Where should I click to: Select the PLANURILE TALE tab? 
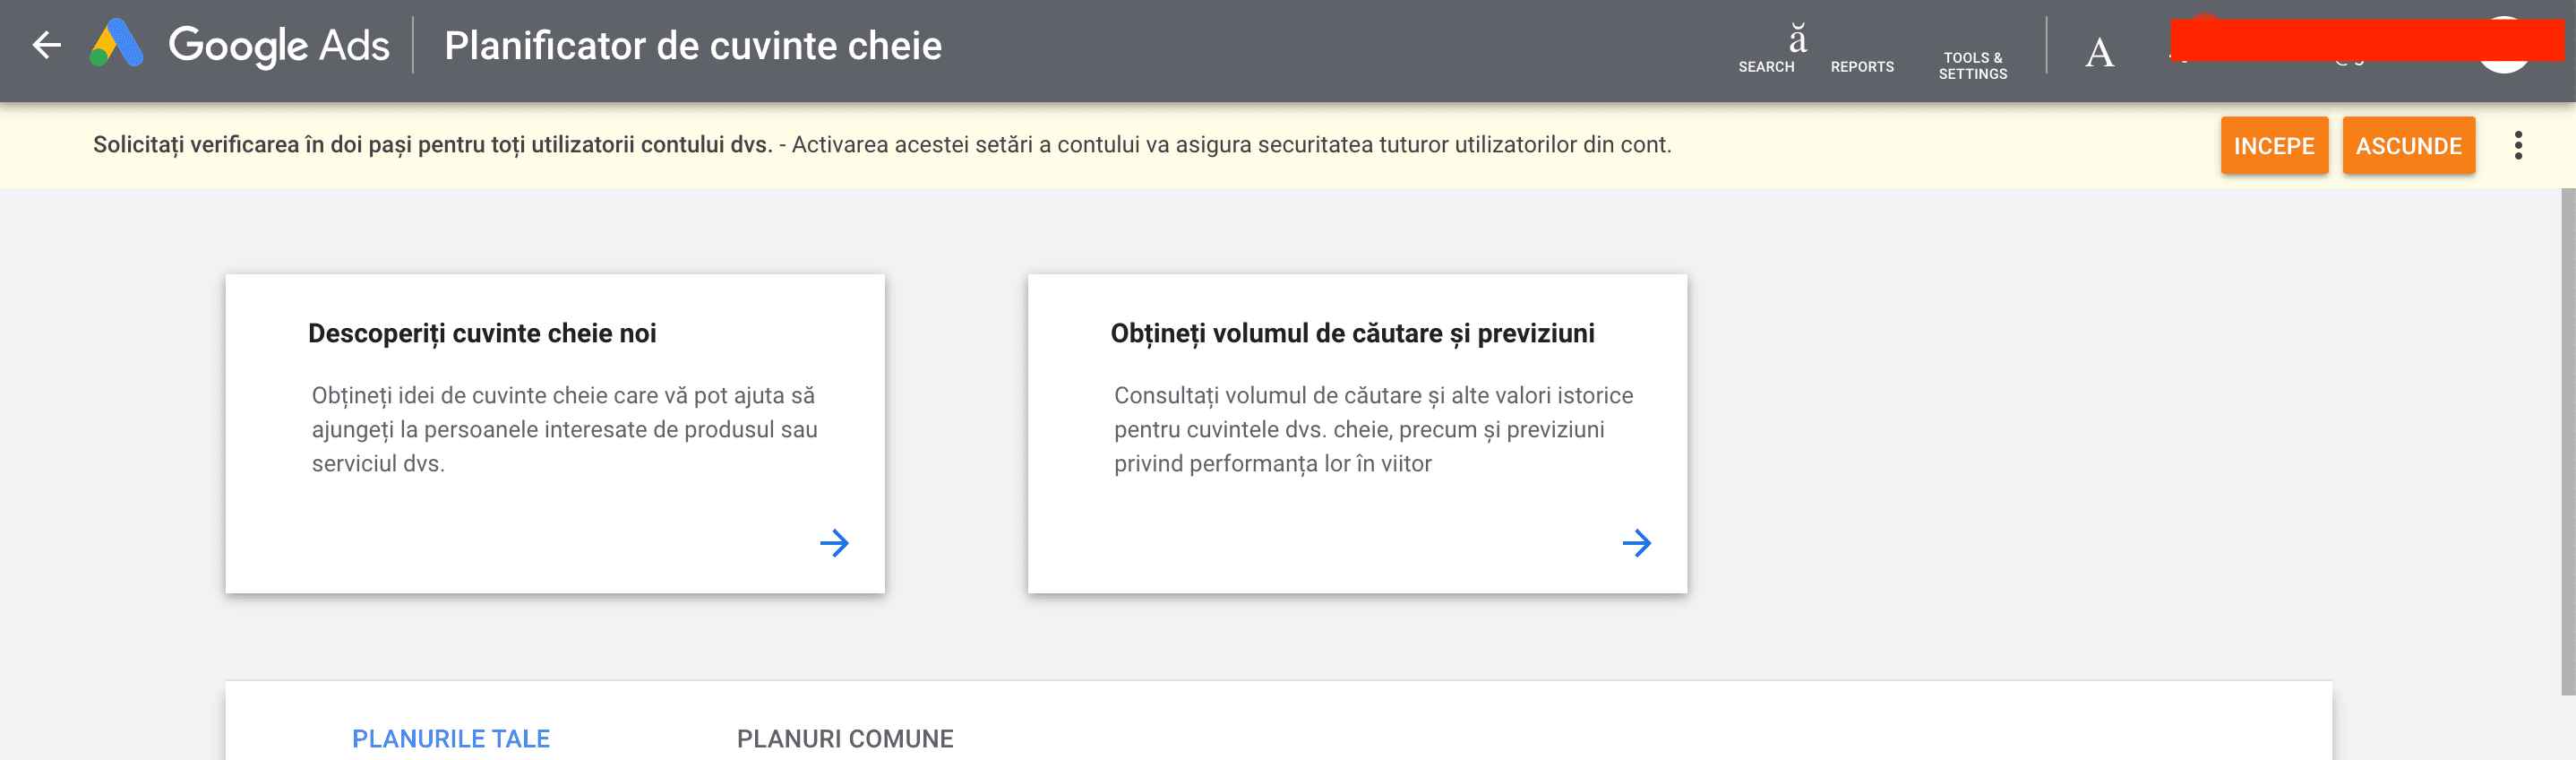pos(451,739)
